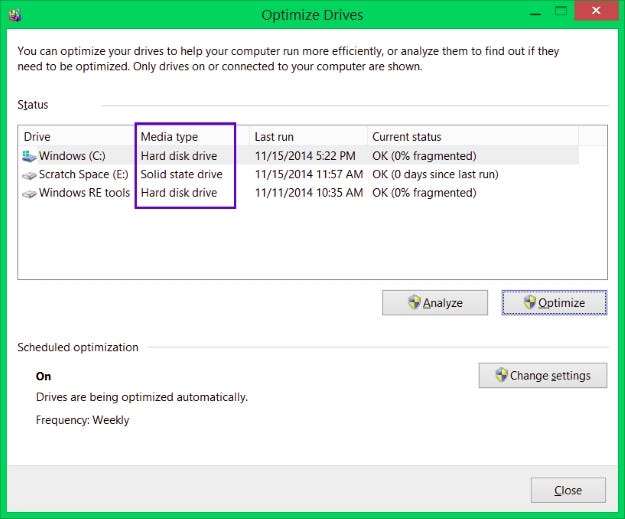Image resolution: width=625 pixels, height=519 pixels.
Task: Open the Change settings dialog
Action: (543, 376)
